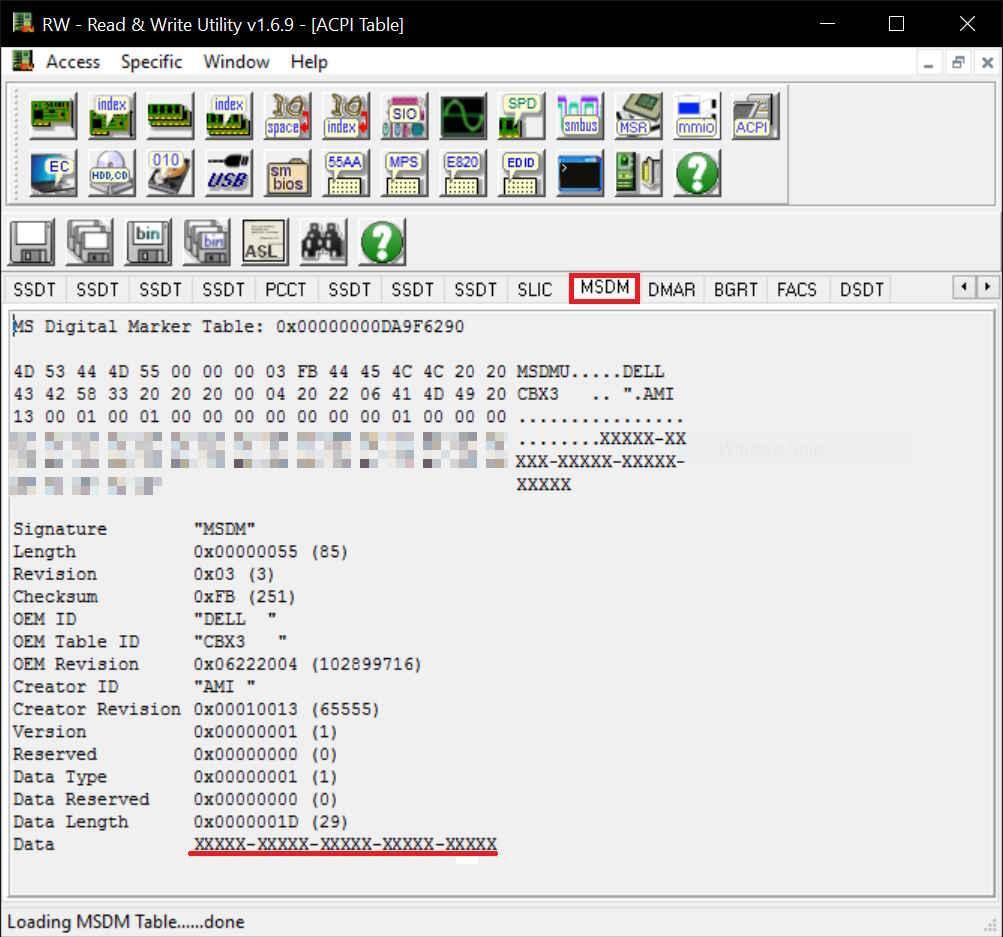Image resolution: width=1003 pixels, height=937 pixels.
Task: Open the IO index tool
Action: tap(345, 115)
